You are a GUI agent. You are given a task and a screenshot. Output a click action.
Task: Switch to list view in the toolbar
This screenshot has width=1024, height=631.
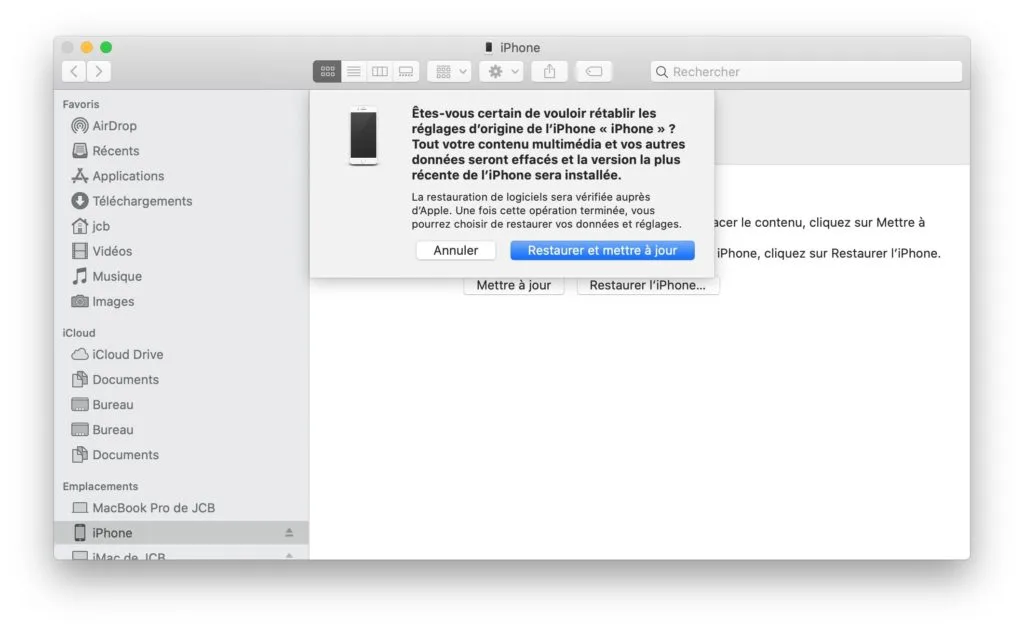point(354,70)
